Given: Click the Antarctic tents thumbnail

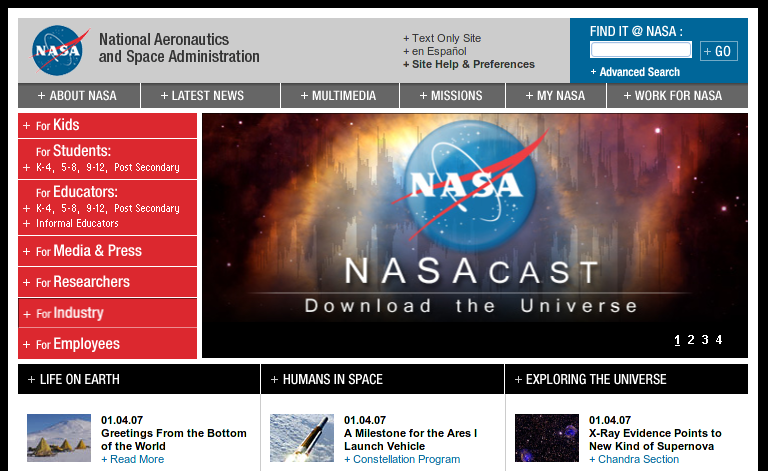Looking at the screenshot, I should [59, 438].
